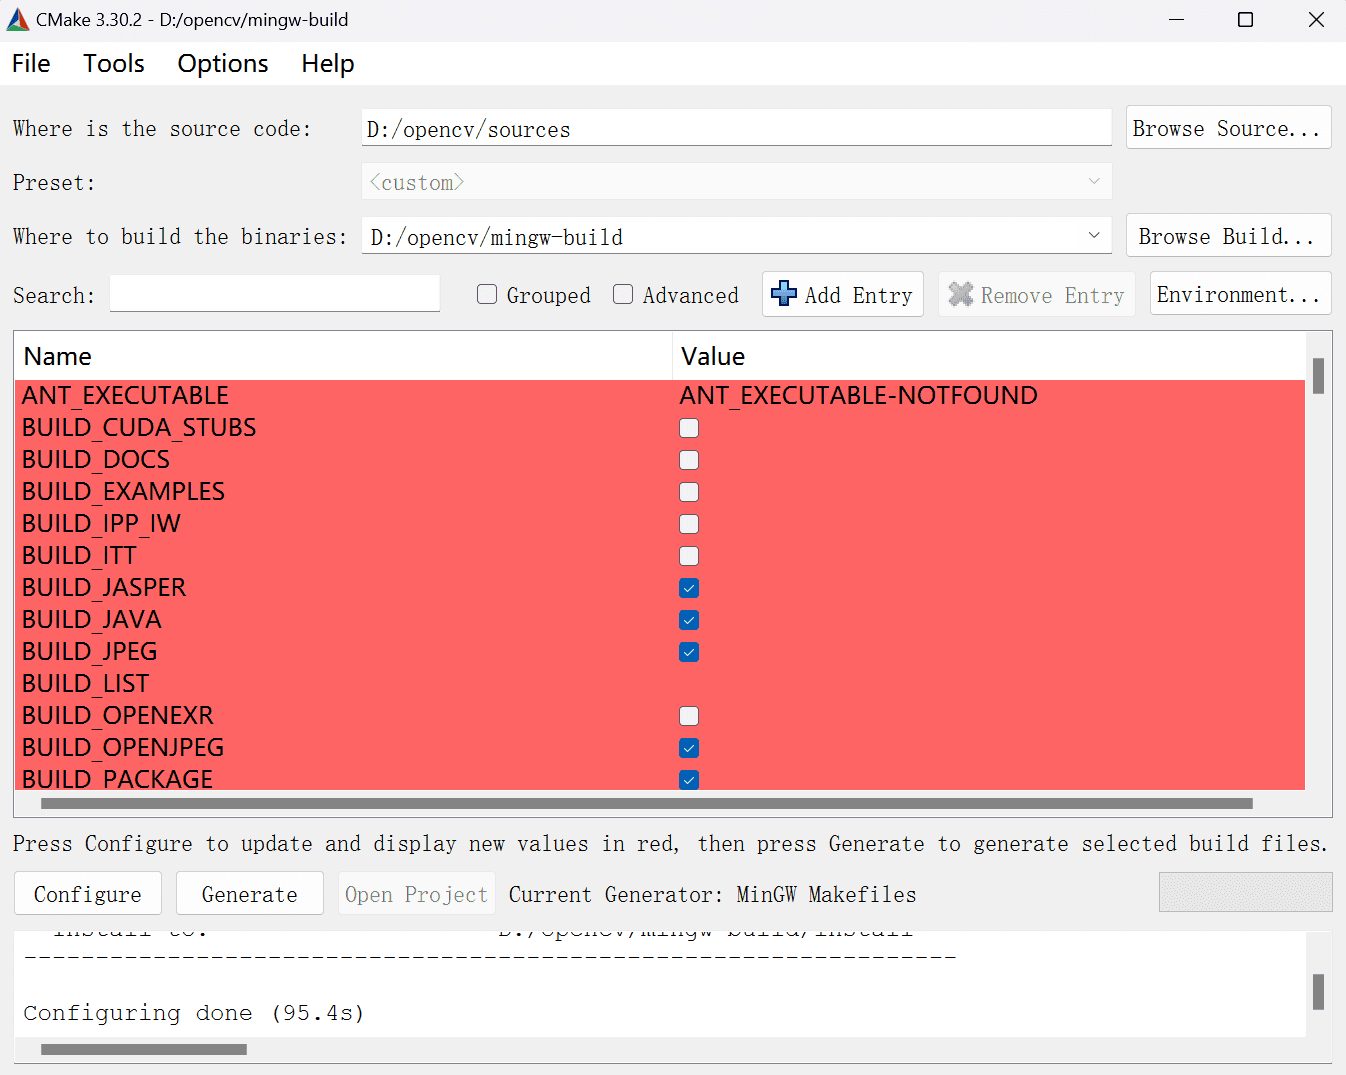Viewport: 1346px width, 1075px height.
Task: Click the Generate button
Action: [250, 894]
